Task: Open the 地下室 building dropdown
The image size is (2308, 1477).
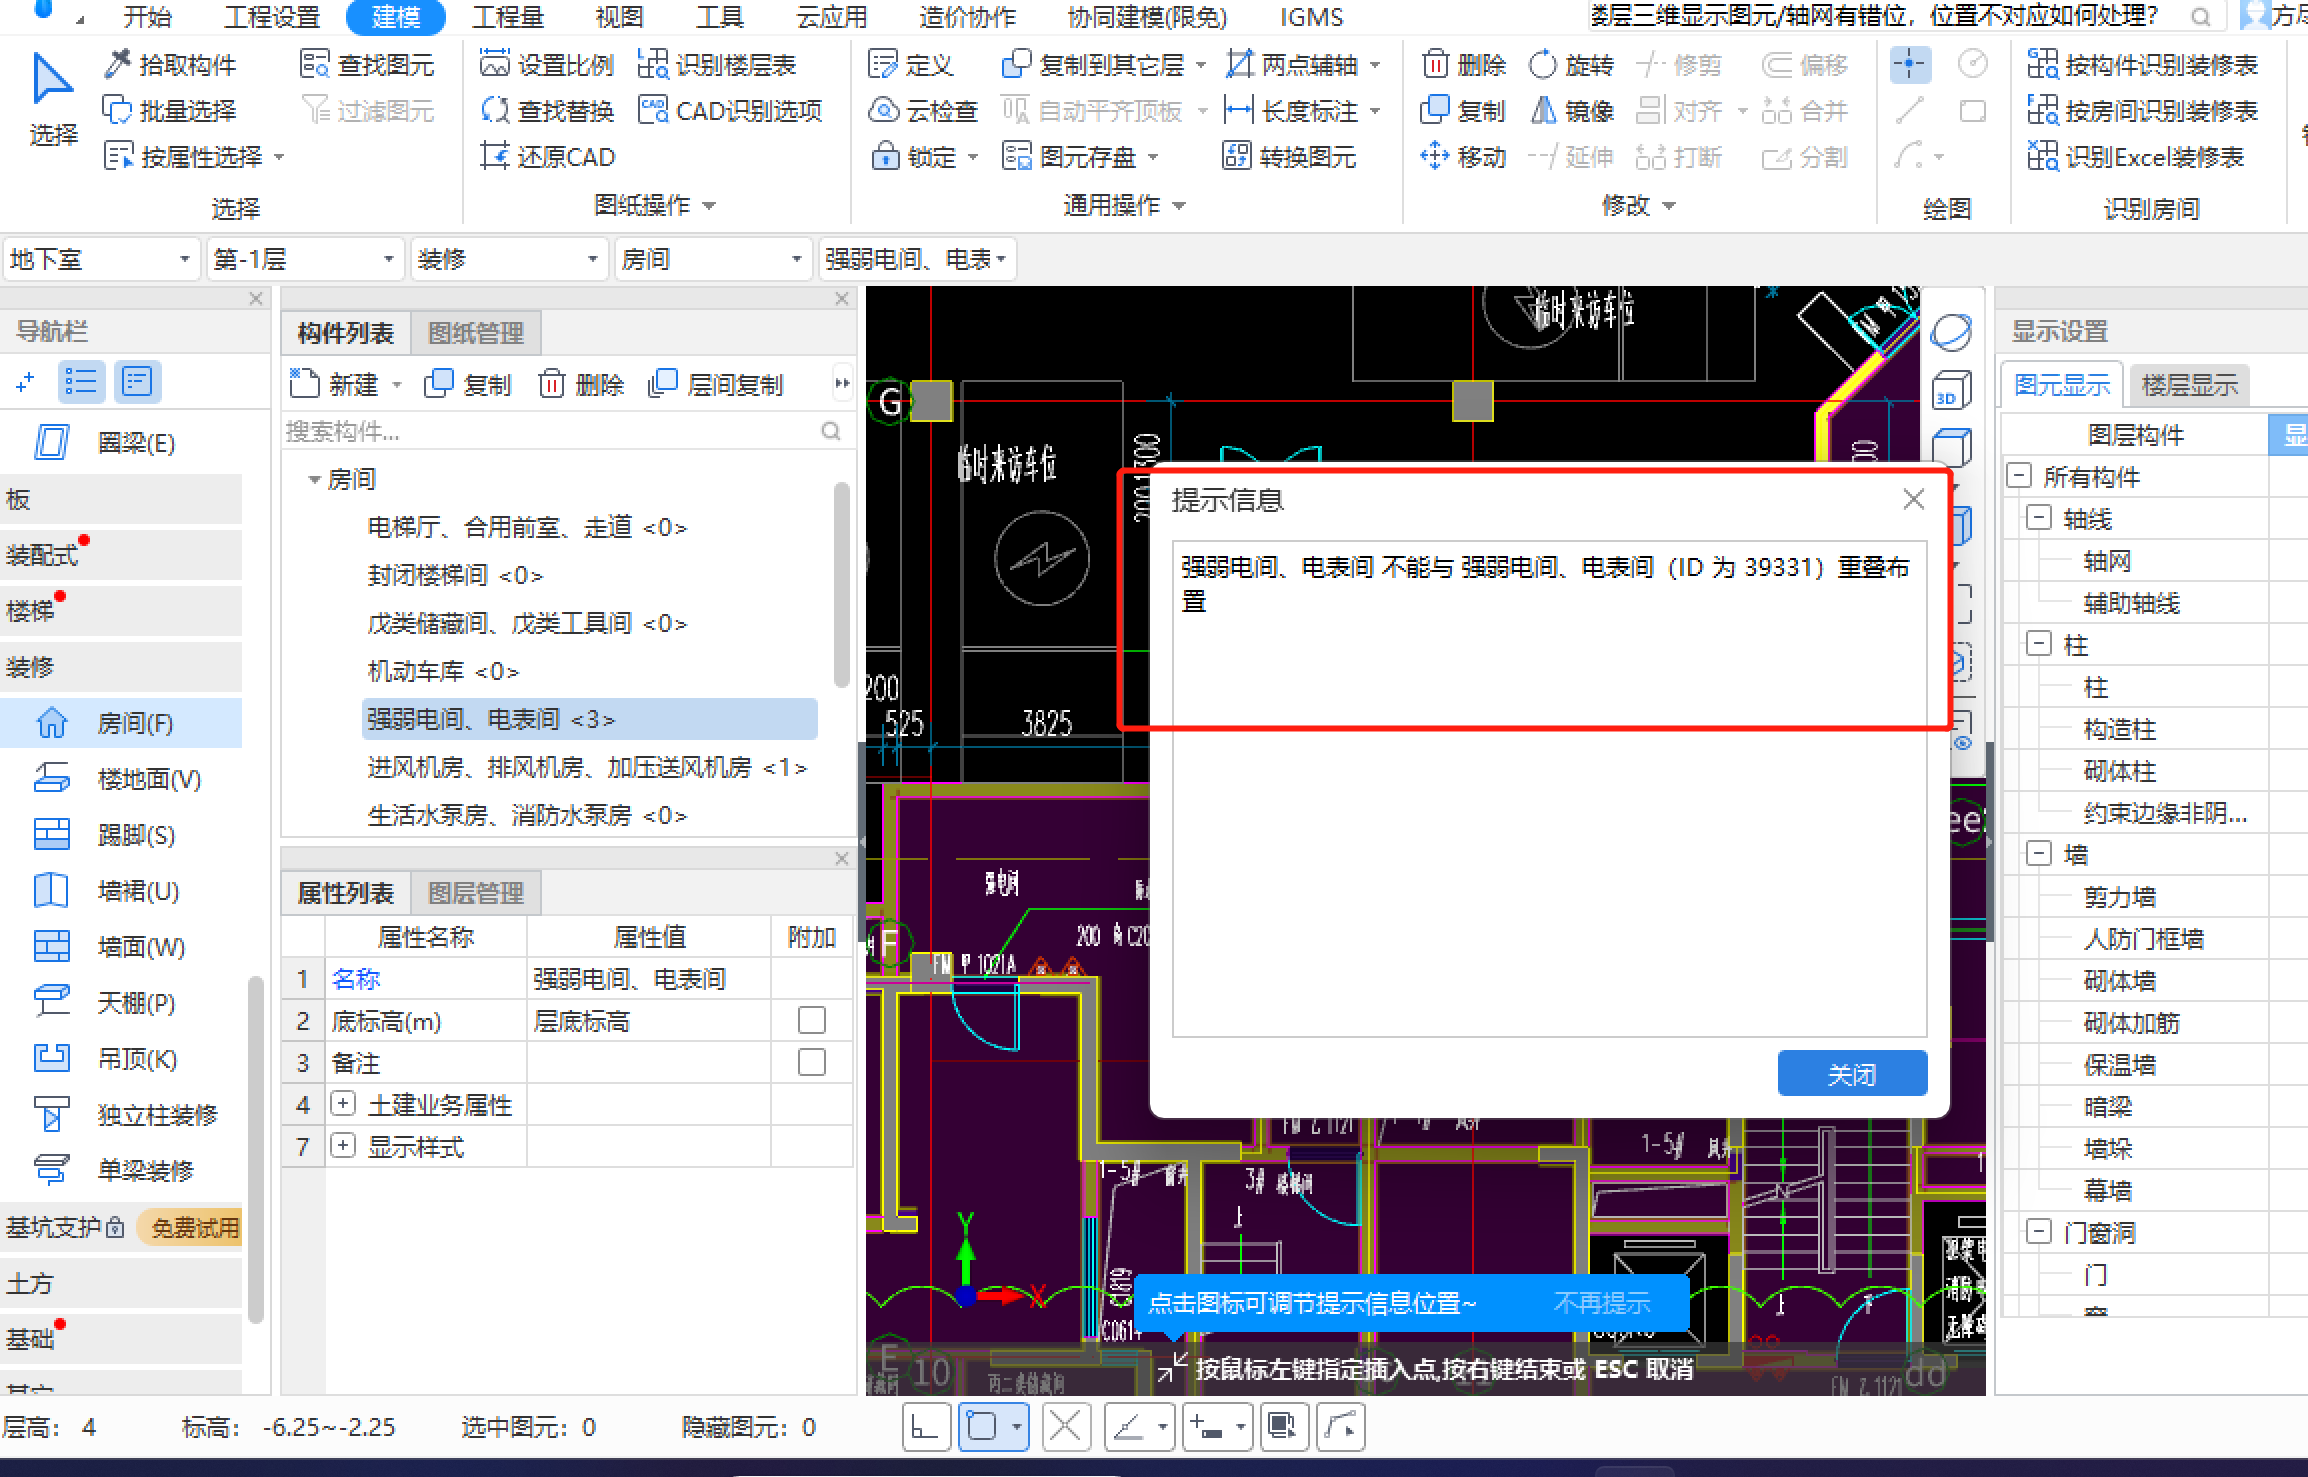Action: coord(100,259)
